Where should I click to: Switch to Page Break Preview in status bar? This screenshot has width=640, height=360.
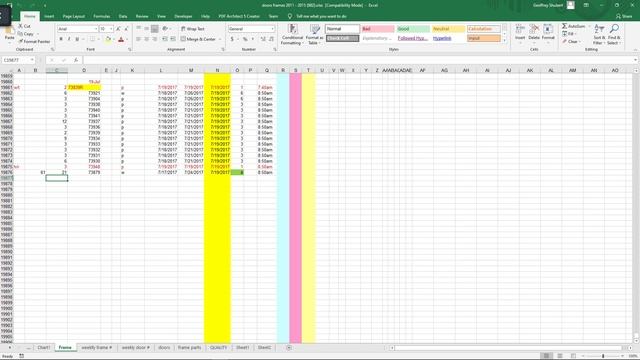(x=573, y=356)
